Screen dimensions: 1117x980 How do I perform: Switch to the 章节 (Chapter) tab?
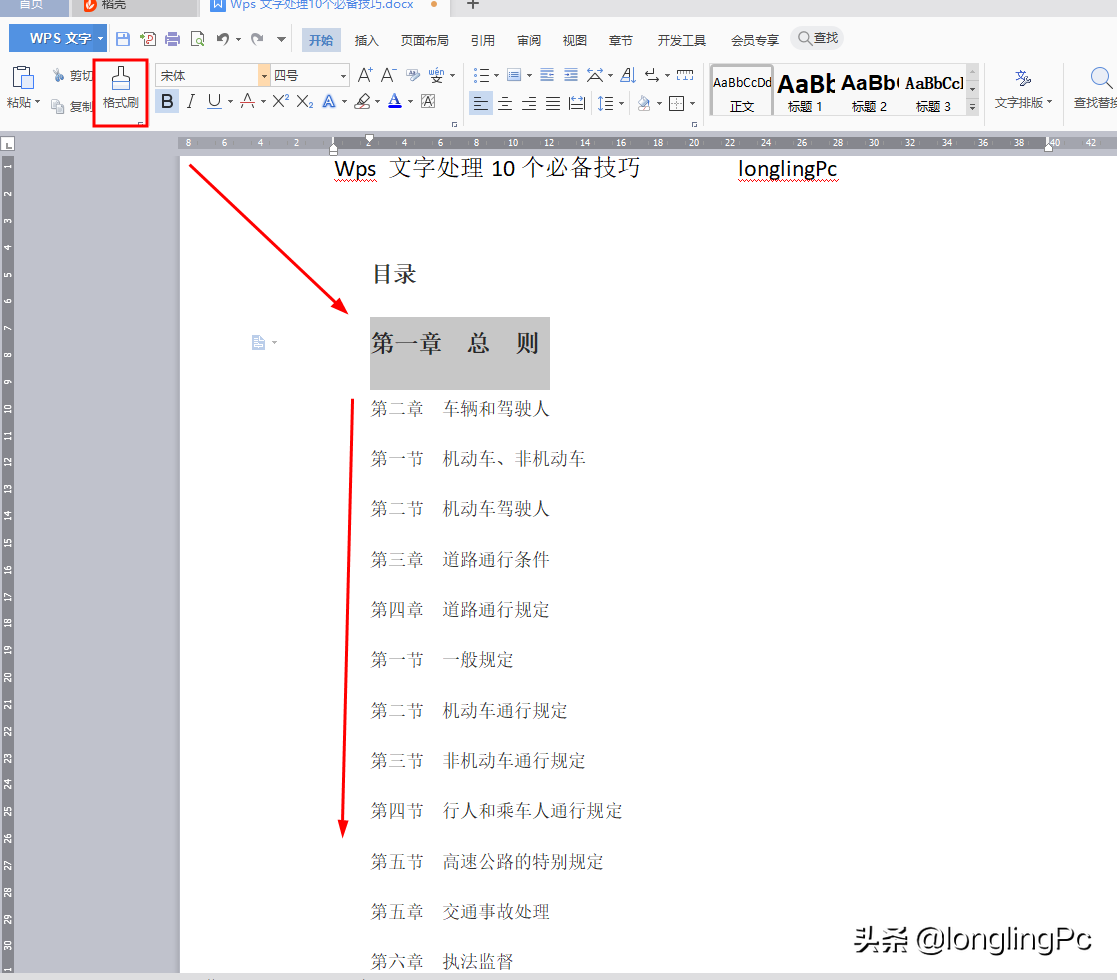point(620,41)
